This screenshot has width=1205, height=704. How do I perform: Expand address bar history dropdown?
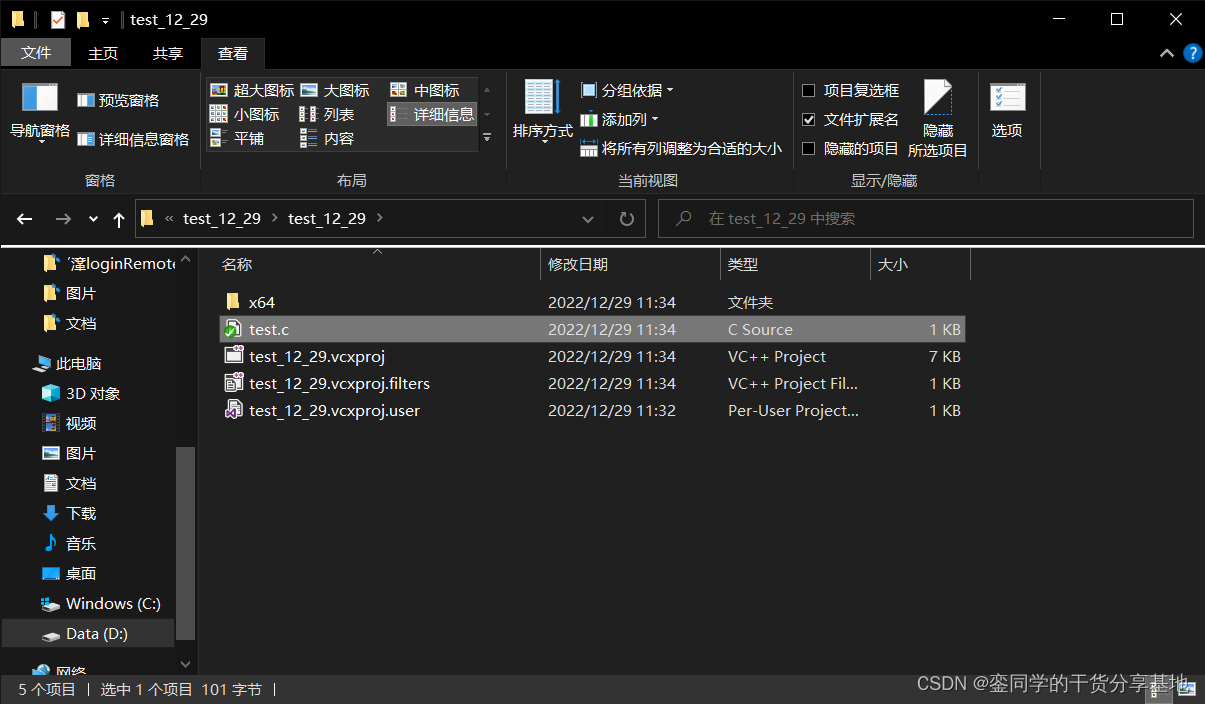[588, 218]
